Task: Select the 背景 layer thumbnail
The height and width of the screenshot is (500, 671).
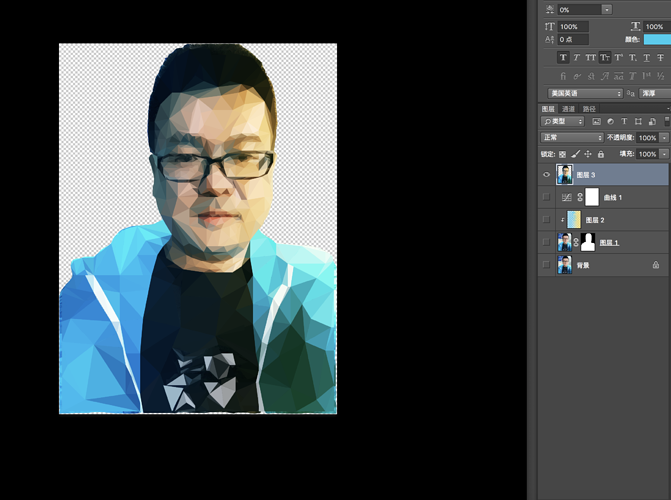Action: 564,265
